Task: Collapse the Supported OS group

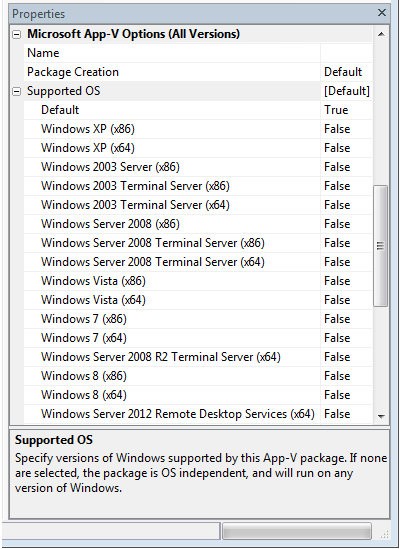Action: 16,91
